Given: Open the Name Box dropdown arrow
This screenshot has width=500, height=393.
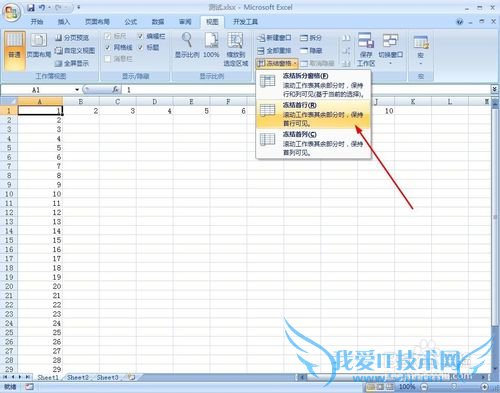Looking at the screenshot, I should 77,90.
